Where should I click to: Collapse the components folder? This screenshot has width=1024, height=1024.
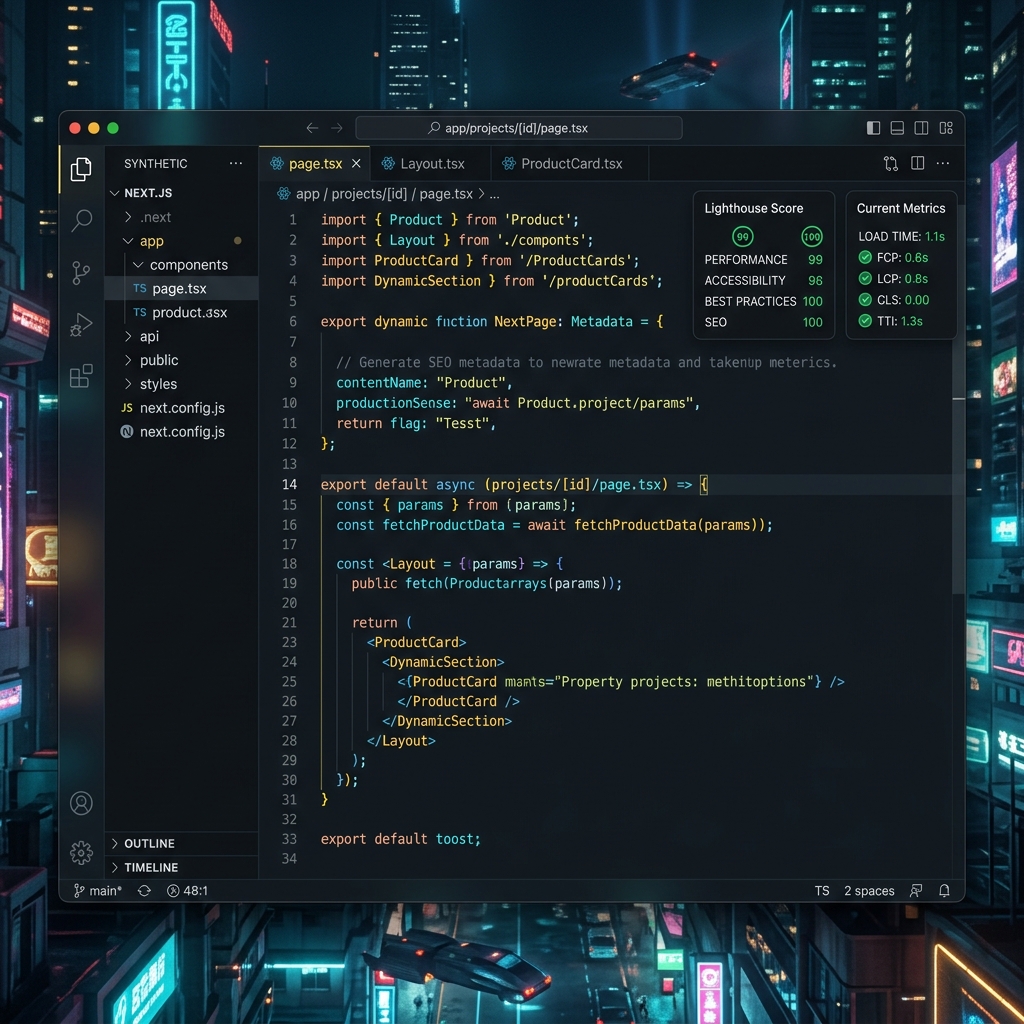tap(138, 264)
